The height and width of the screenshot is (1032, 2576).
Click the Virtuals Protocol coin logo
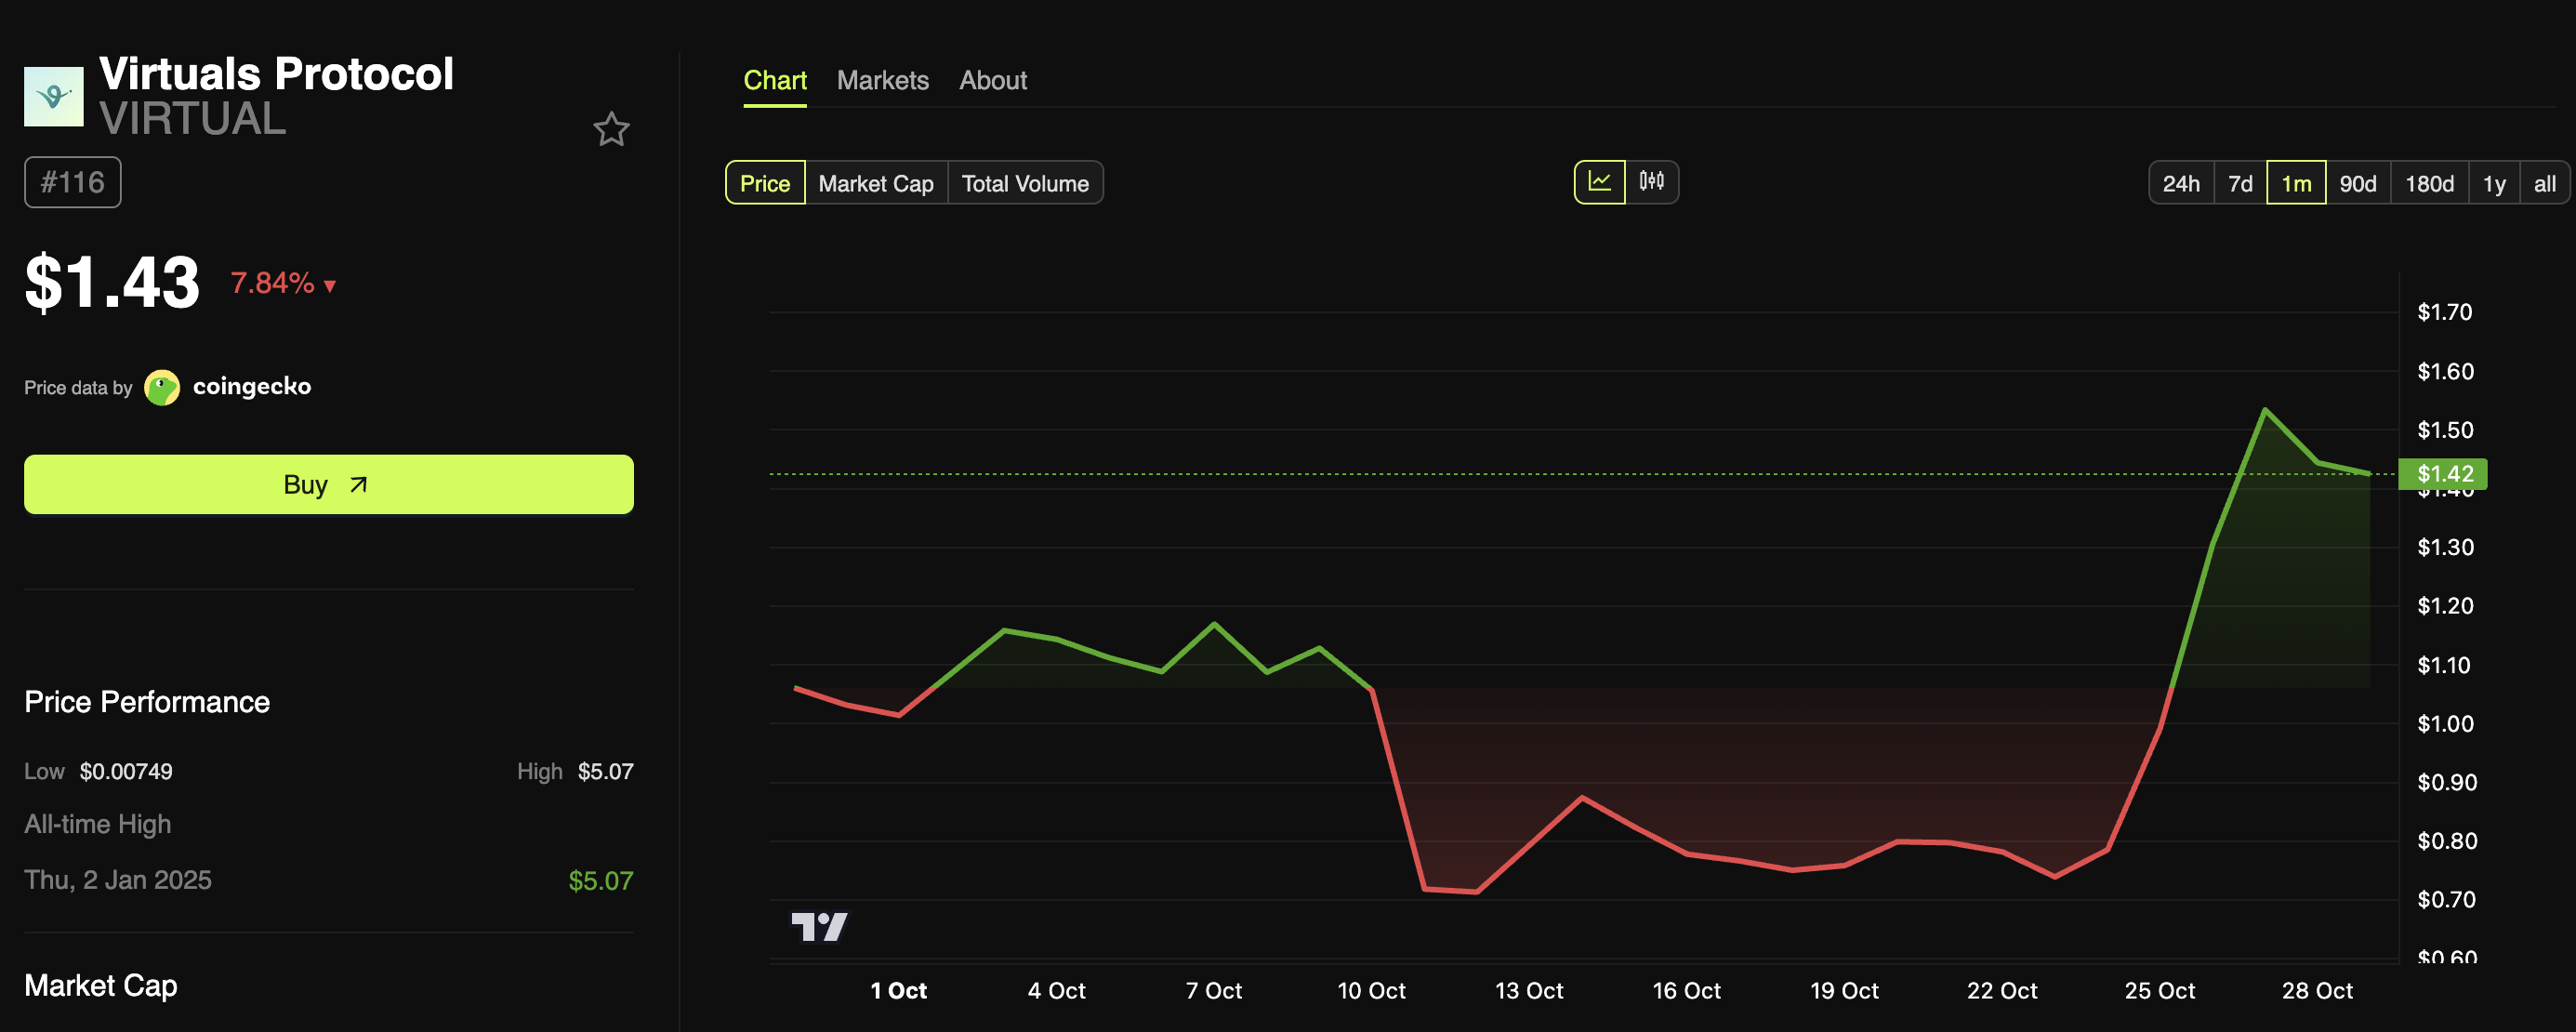tap(54, 95)
